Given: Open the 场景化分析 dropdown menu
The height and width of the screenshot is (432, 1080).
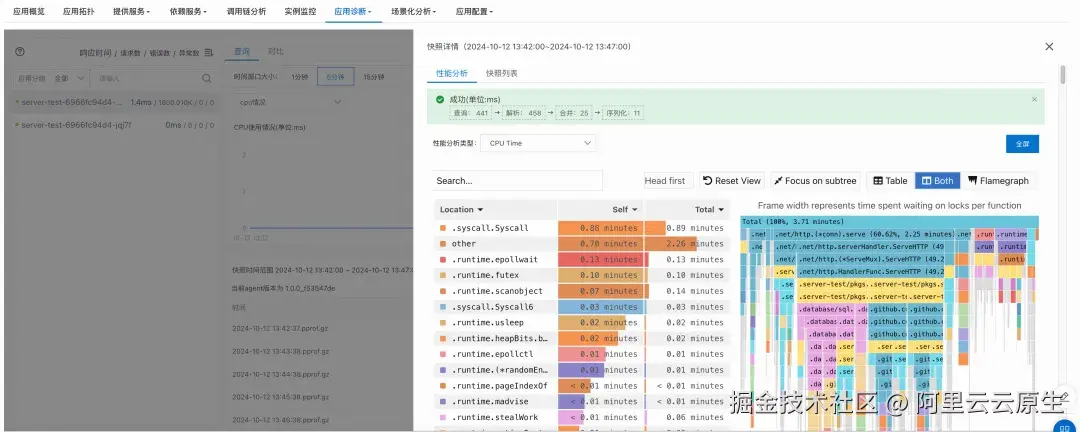Looking at the screenshot, I should tap(413, 12).
